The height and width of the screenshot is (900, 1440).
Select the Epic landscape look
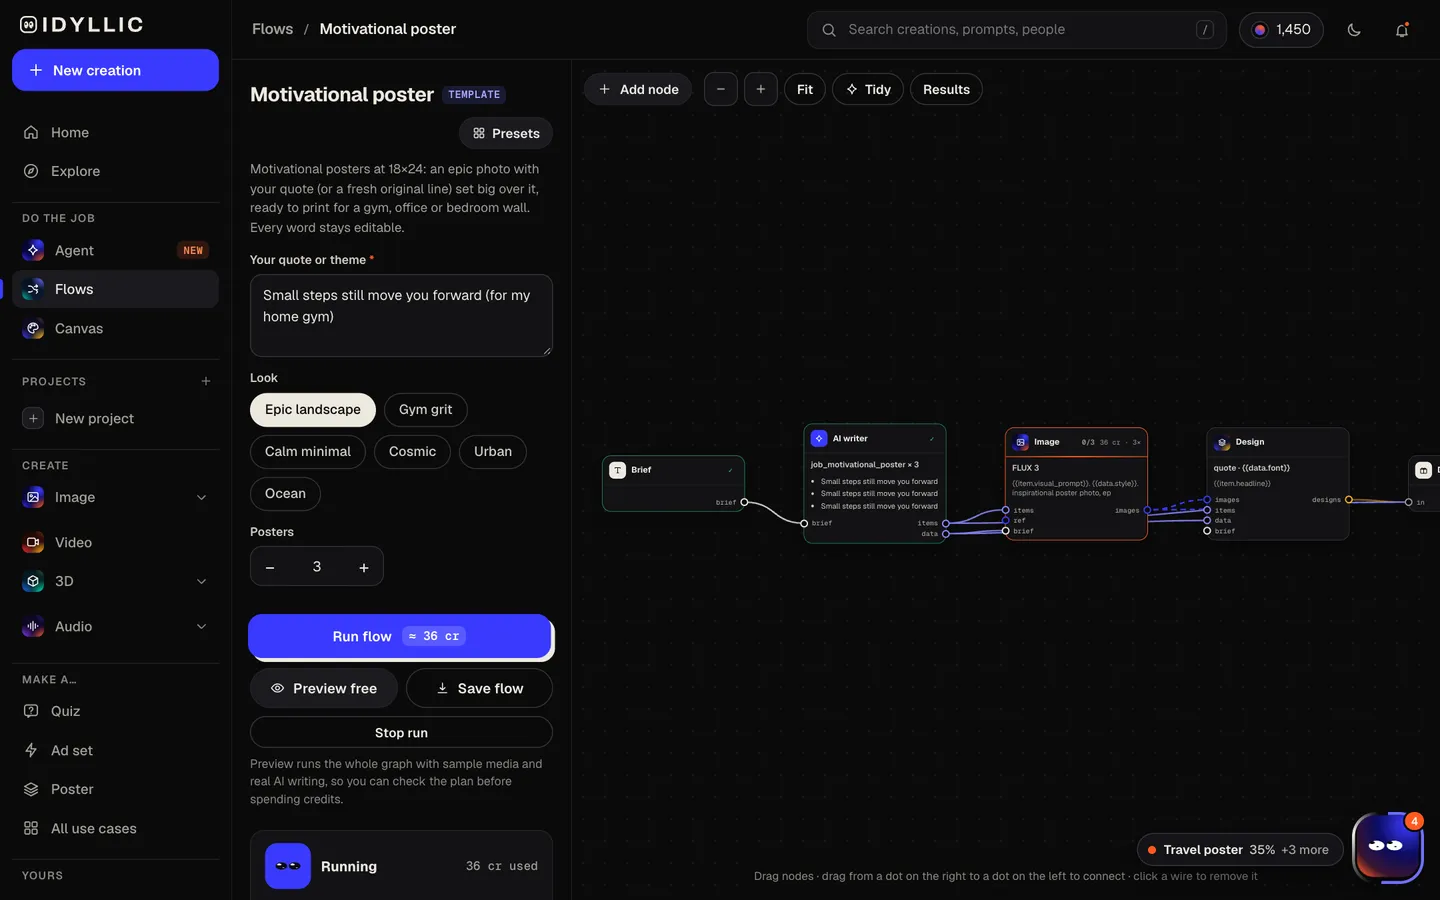pos(313,409)
